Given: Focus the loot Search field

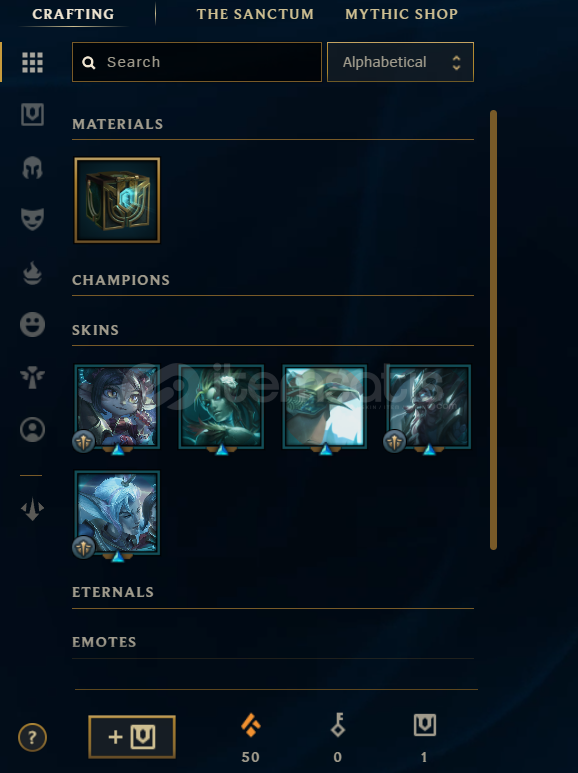Looking at the screenshot, I should pyautogui.click(x=197, y=62).
